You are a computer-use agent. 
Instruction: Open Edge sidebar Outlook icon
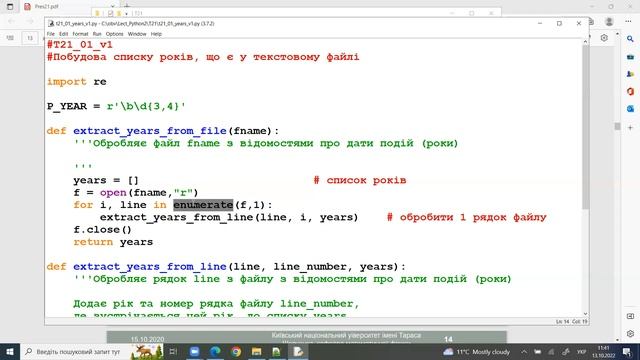(630, 109)
